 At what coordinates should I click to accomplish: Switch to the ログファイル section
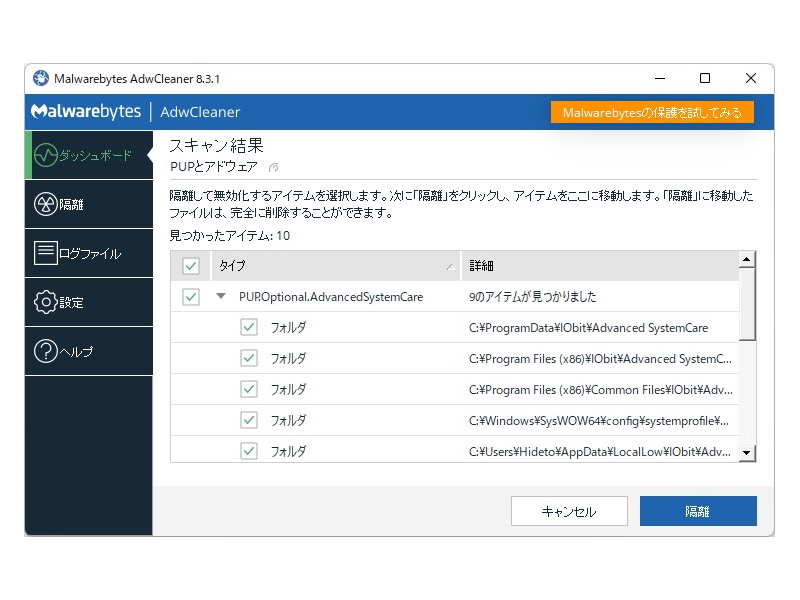coord(90,252)
